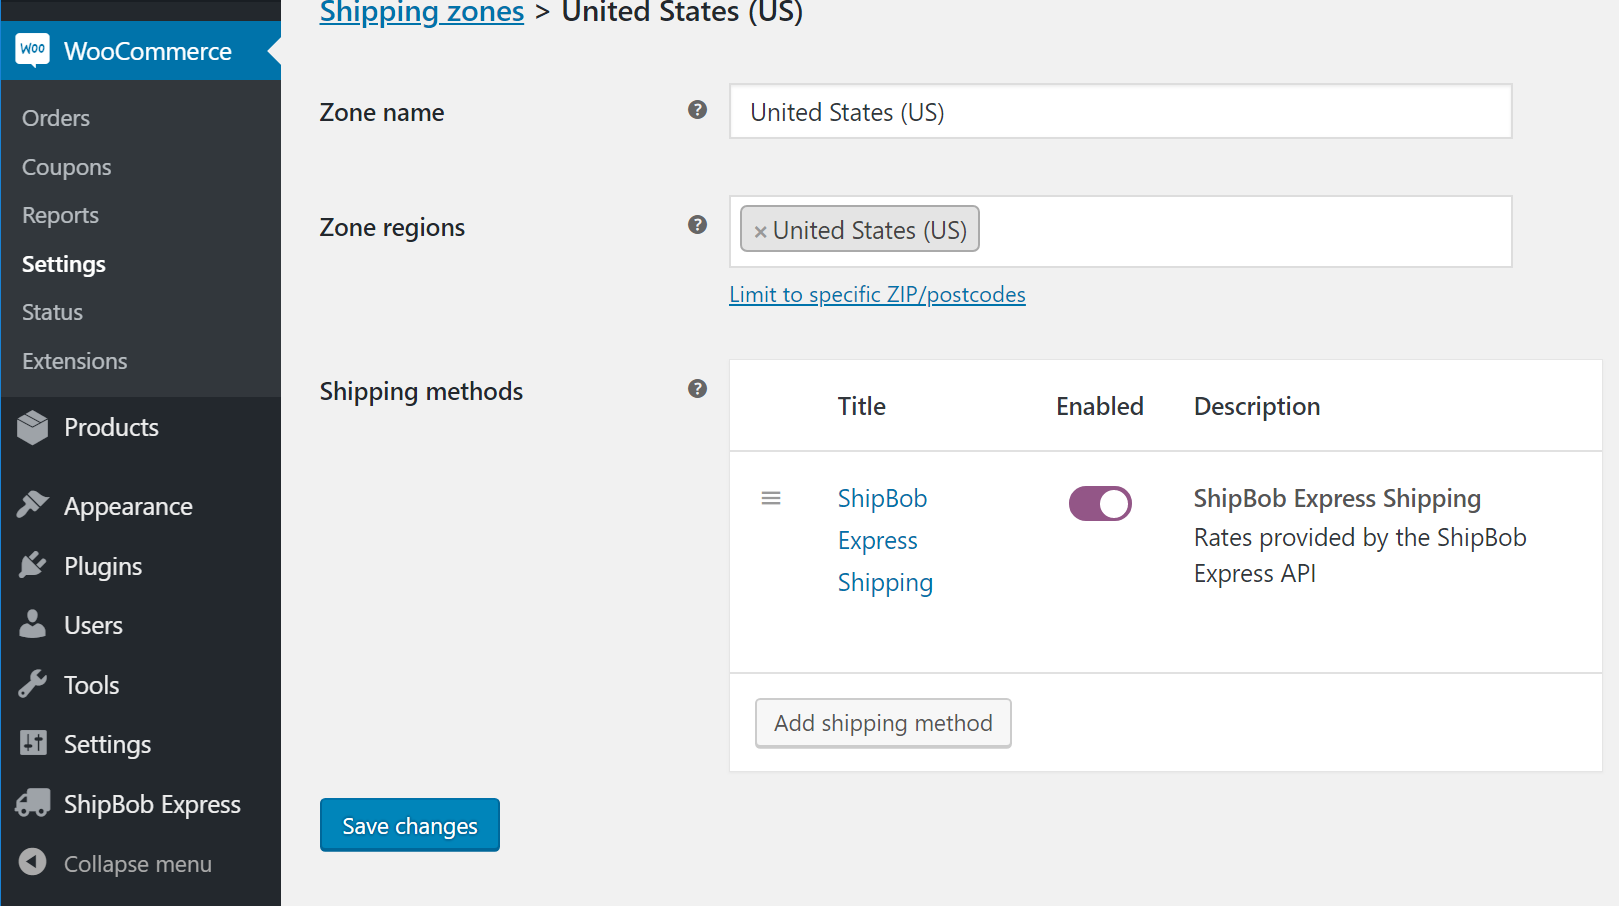Click the Tools wrench icon
Image resolution: width=1619 pixels, height=906 pixels.
(33, 684)
